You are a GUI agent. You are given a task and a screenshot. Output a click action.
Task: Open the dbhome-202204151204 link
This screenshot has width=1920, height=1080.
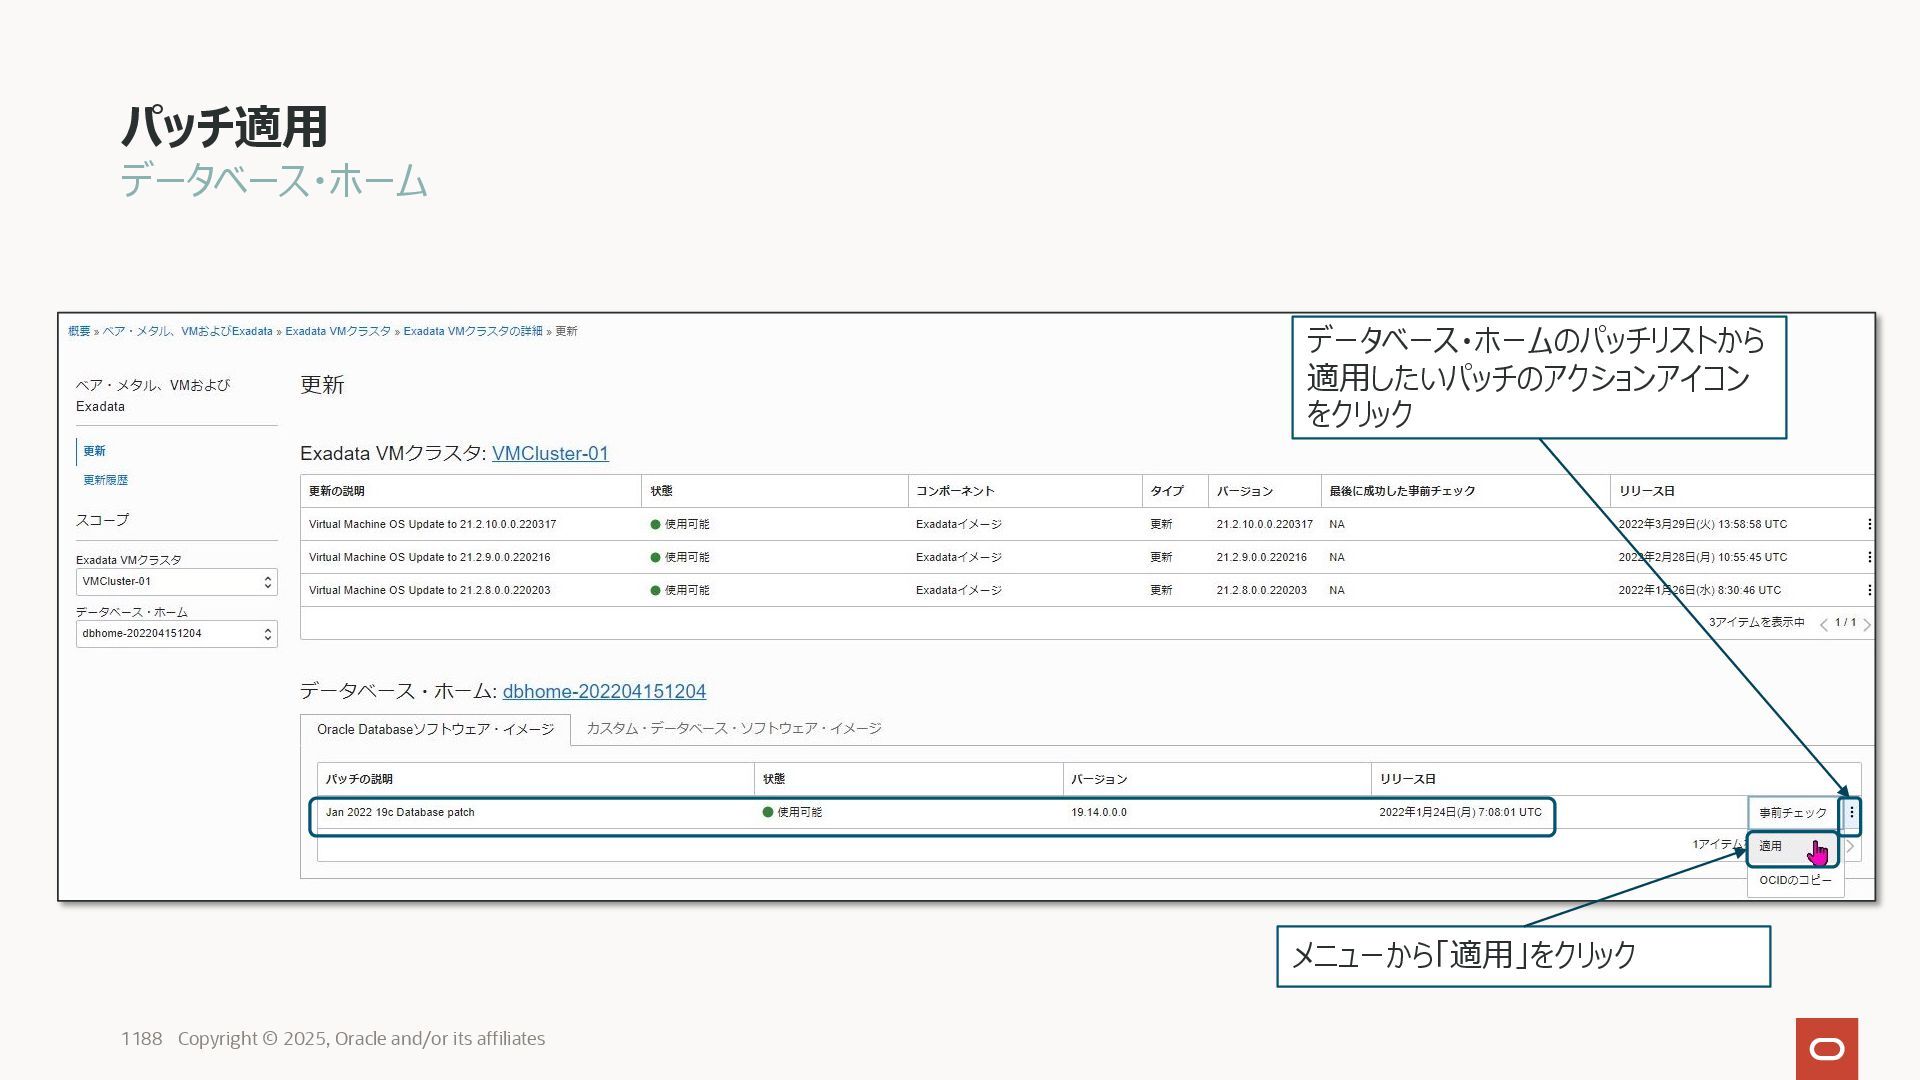pyautogui.click(x=604, y=692)
